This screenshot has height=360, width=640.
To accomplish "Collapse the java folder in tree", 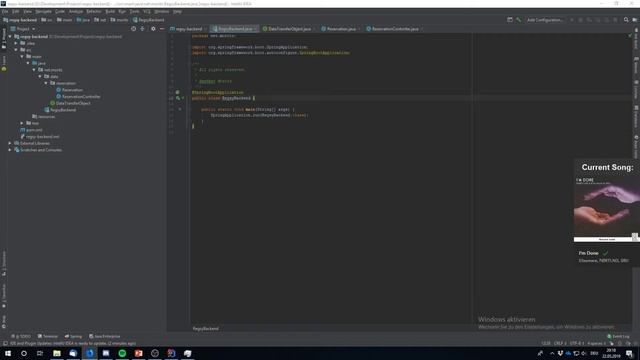I will click(x=28, y=63).
